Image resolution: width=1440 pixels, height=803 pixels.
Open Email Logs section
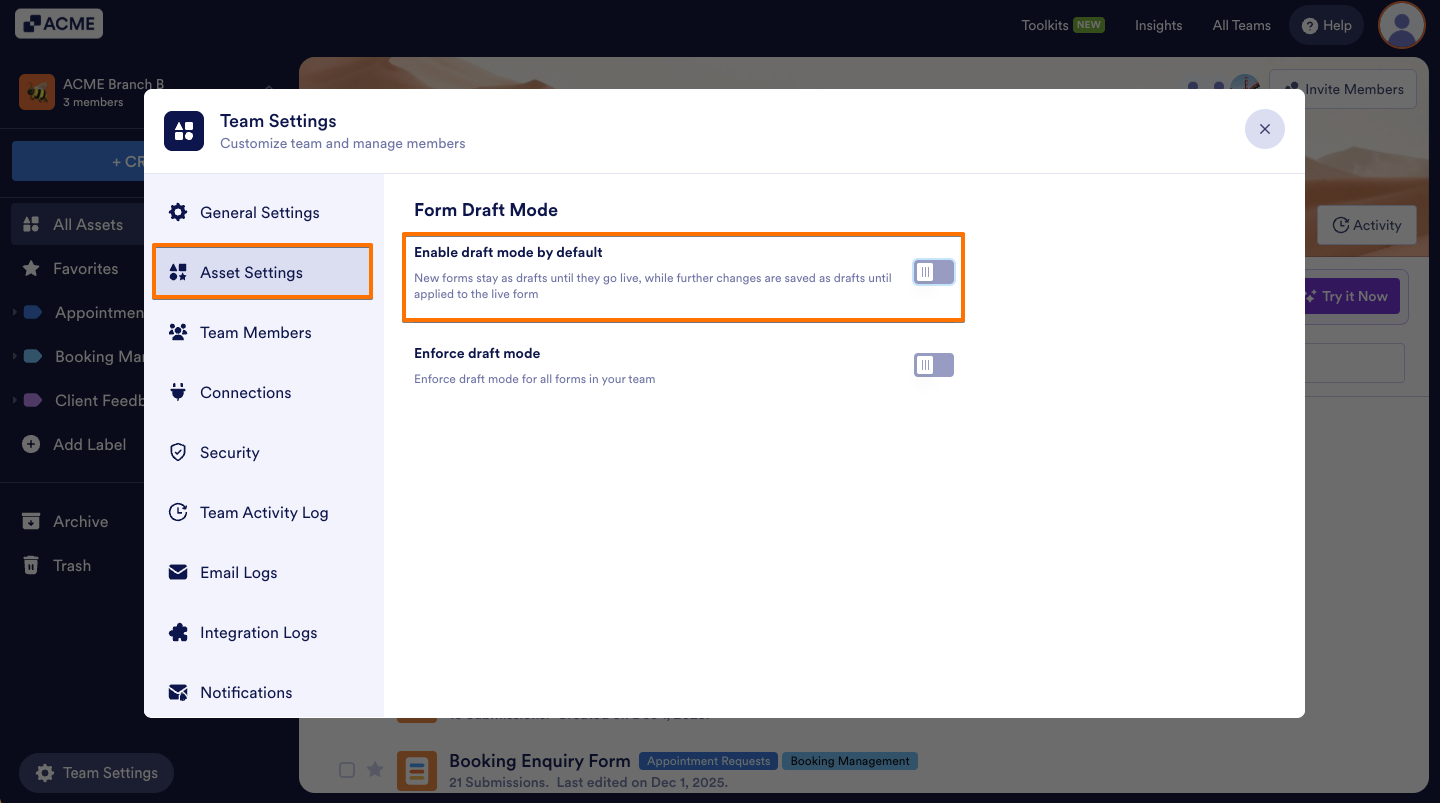[x=264, y=572]
